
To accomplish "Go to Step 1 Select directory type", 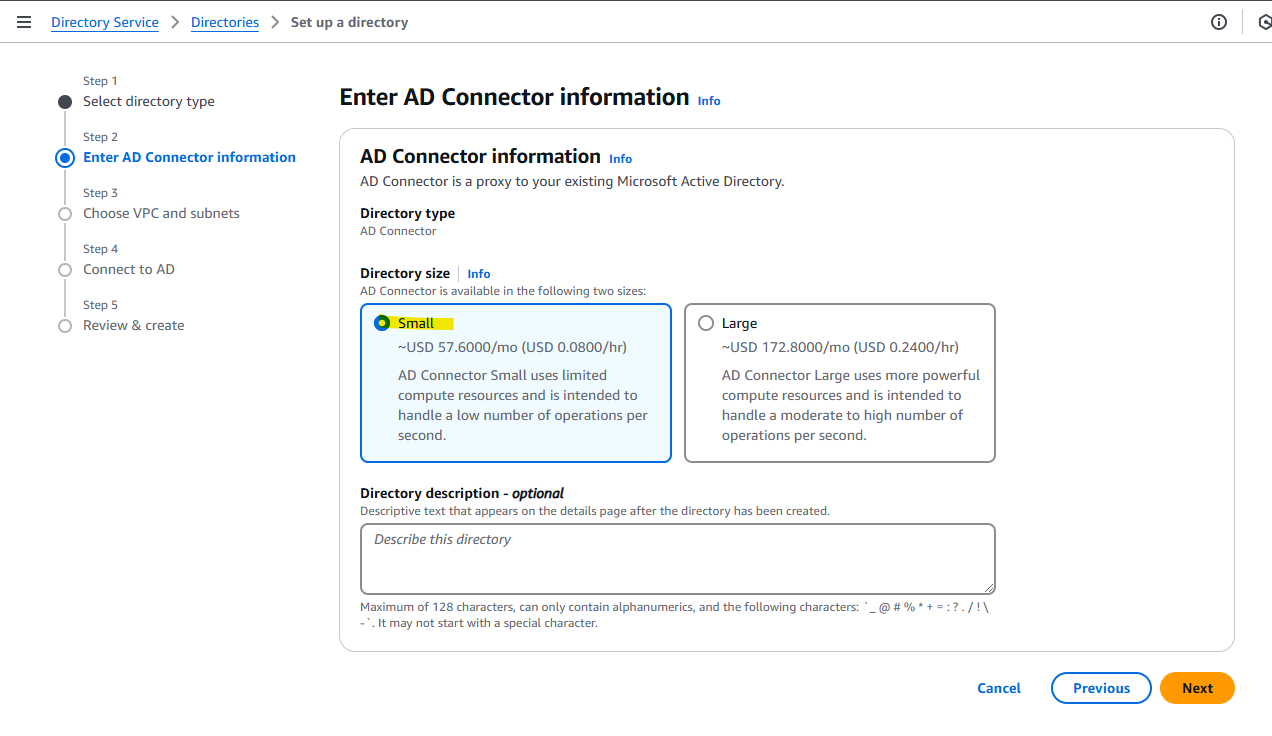I will (149, 101).
